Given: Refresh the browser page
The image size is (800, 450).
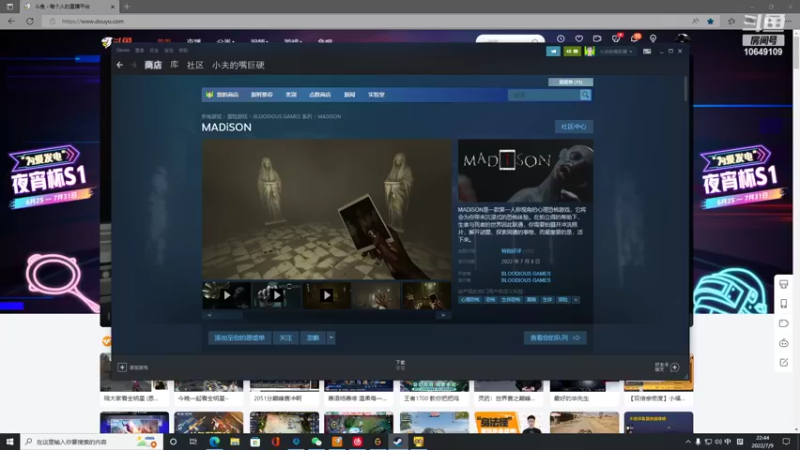Looking at the screenshot, I should 30,21.
